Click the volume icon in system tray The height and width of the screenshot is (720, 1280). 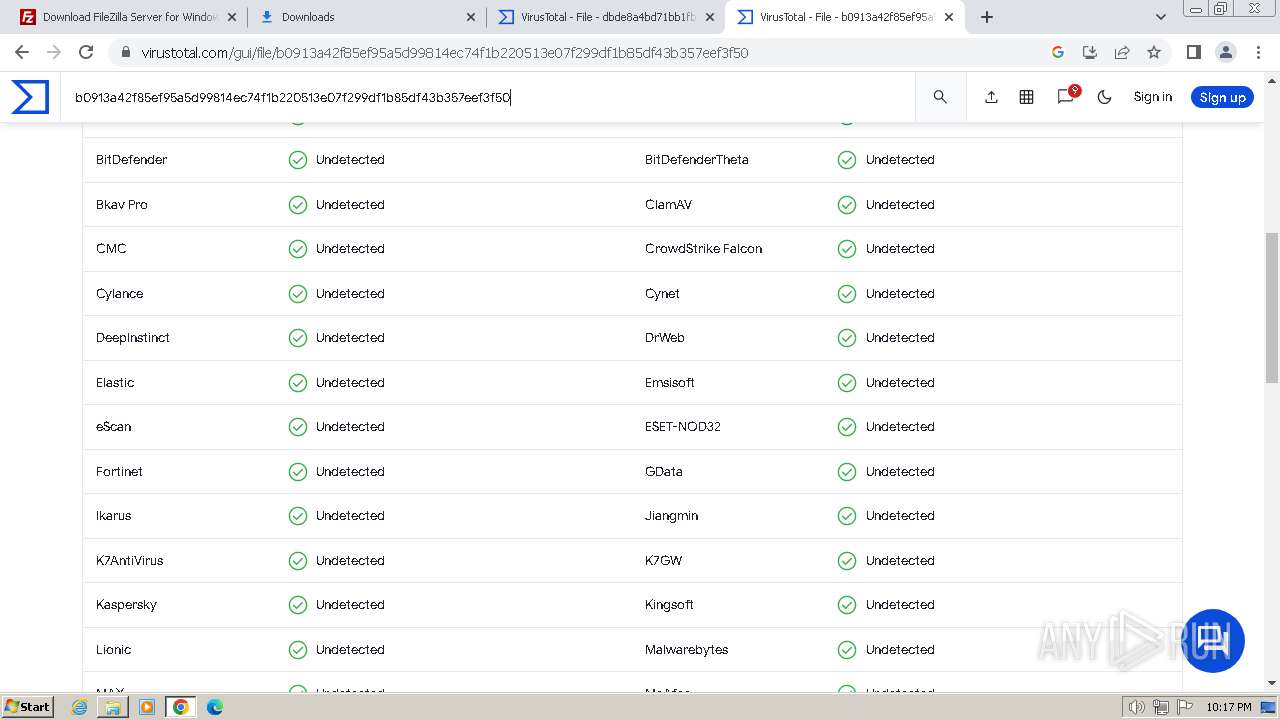[x=1137, y=707]
